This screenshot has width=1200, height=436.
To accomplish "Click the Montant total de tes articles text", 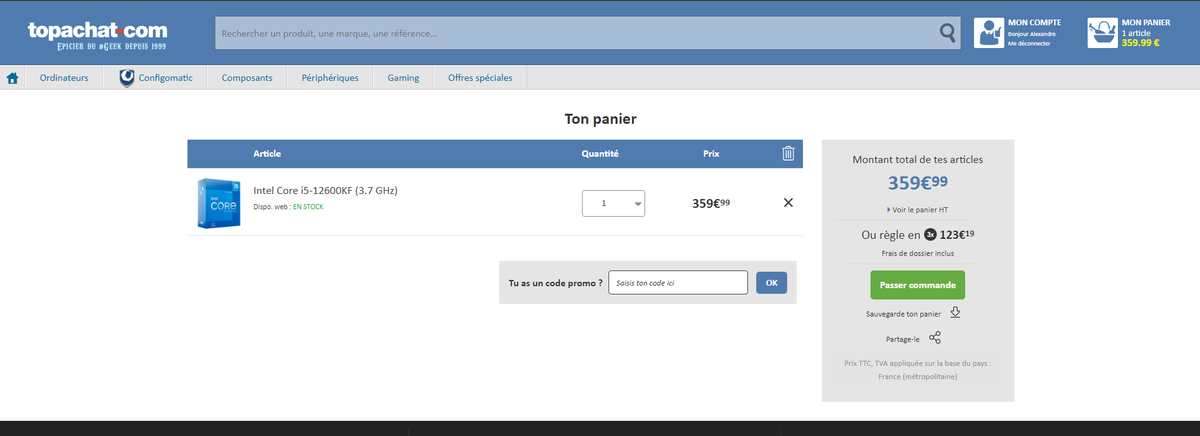I will pyautogui.click(x=917, y=159).
